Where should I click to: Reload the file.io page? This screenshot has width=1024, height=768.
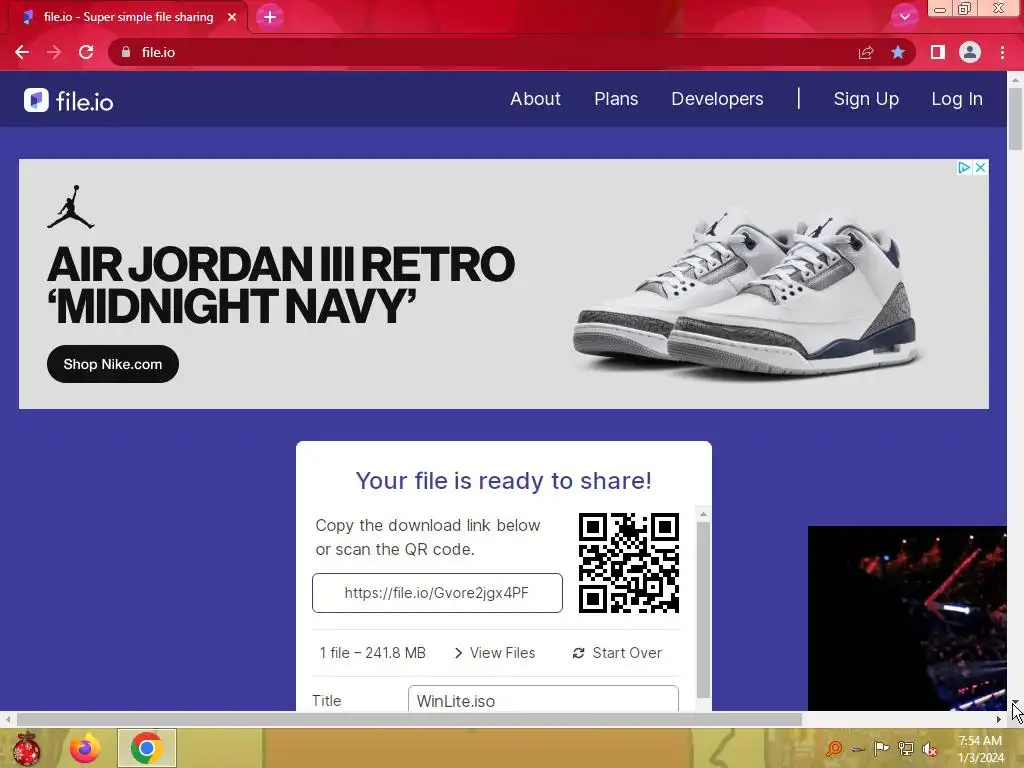[86, 52]
